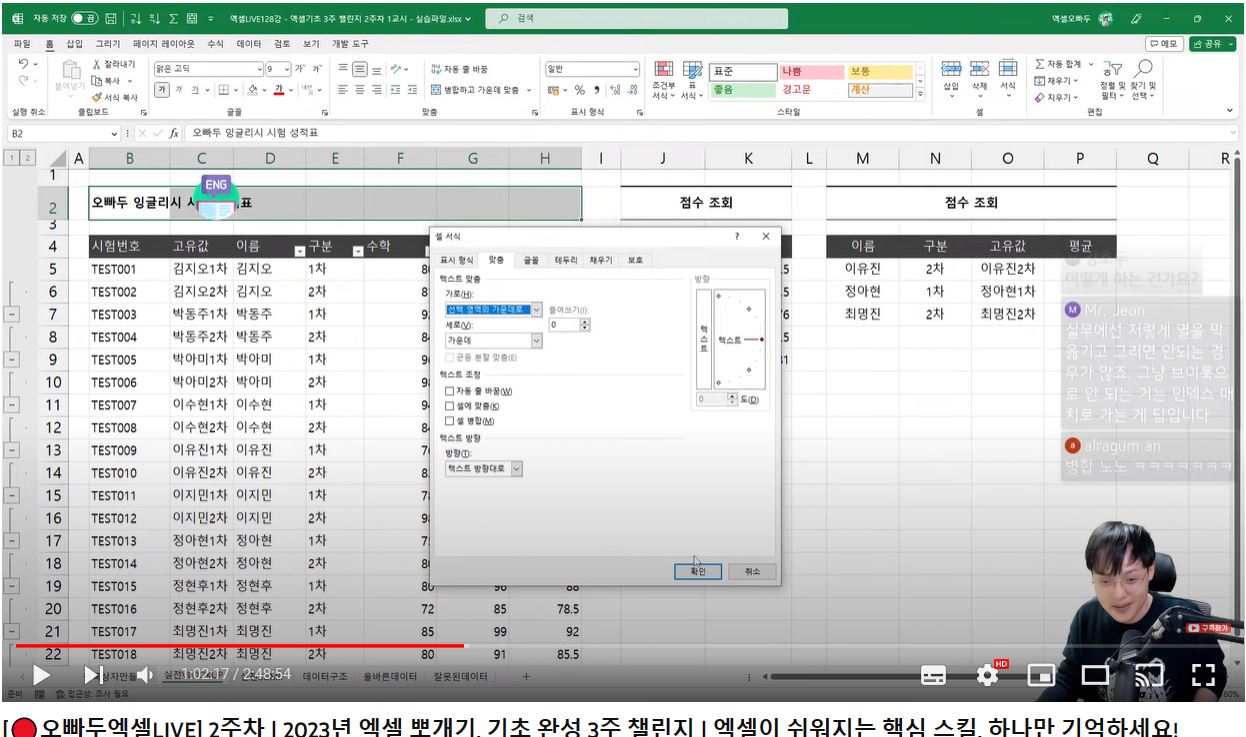The width and height of the screenshot is (1246, 737).
Task: Click the middle align icon in the ribbon
Action: 359,69
